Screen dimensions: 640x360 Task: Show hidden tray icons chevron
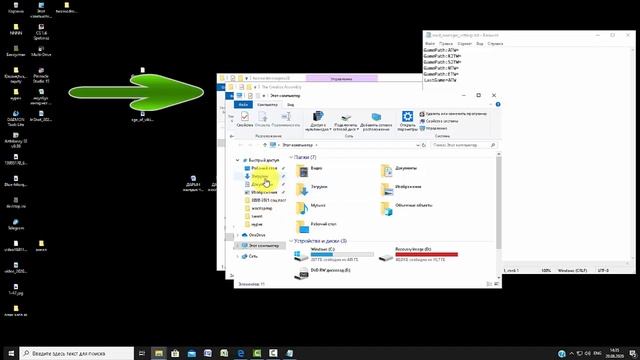click(571, 353)
